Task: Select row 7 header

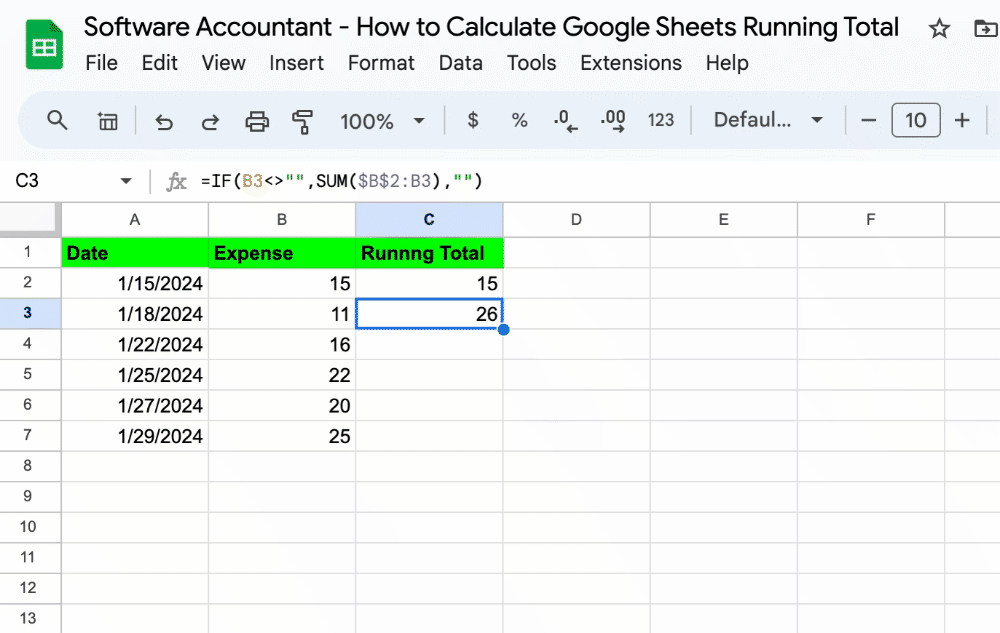Action: 30,436
